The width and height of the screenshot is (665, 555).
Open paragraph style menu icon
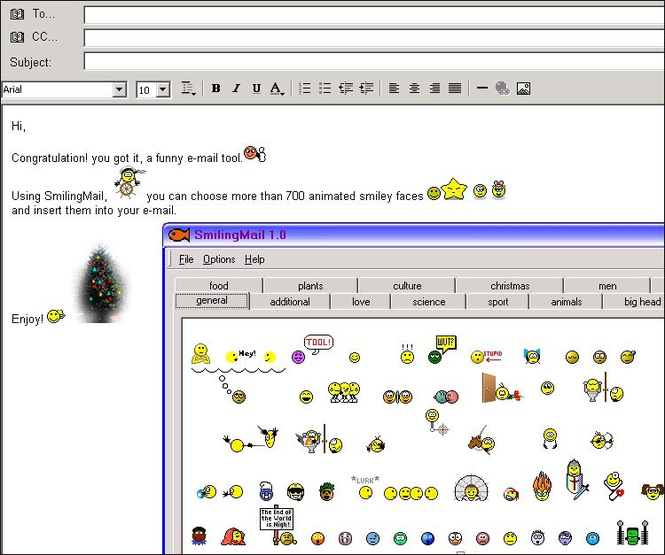188,88
